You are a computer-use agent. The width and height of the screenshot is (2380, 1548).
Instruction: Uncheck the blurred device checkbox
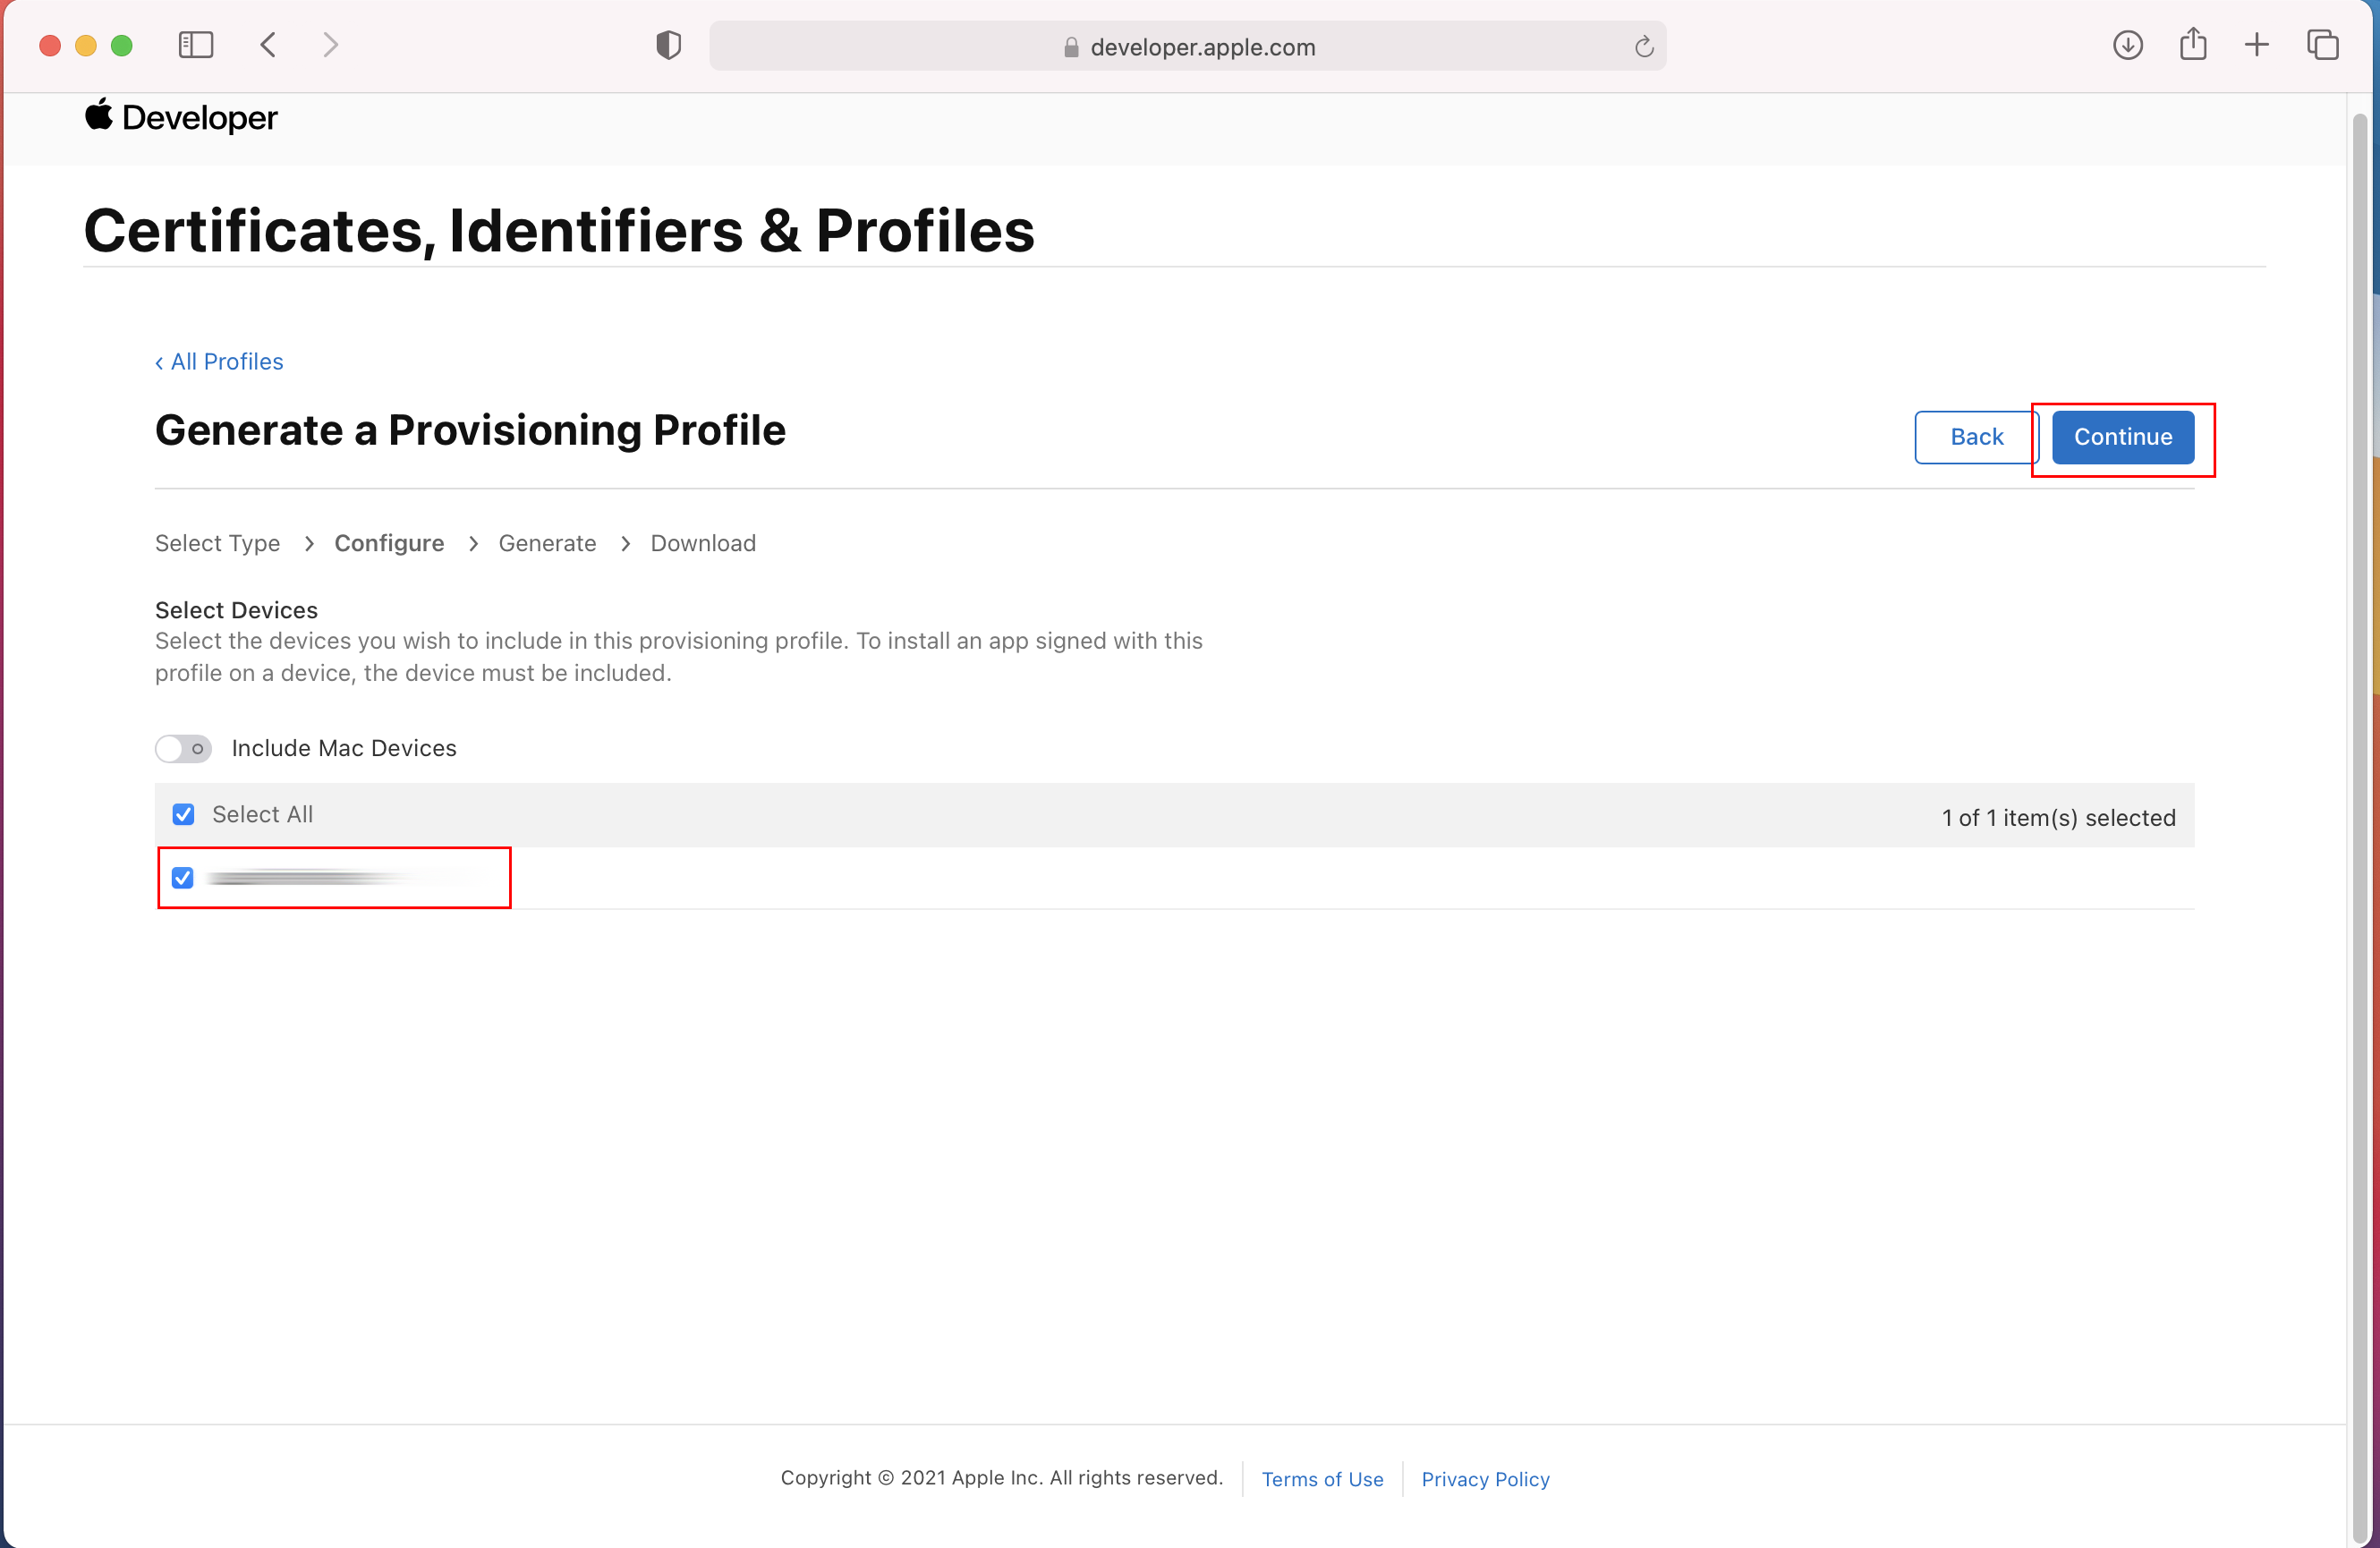point(183,878)
